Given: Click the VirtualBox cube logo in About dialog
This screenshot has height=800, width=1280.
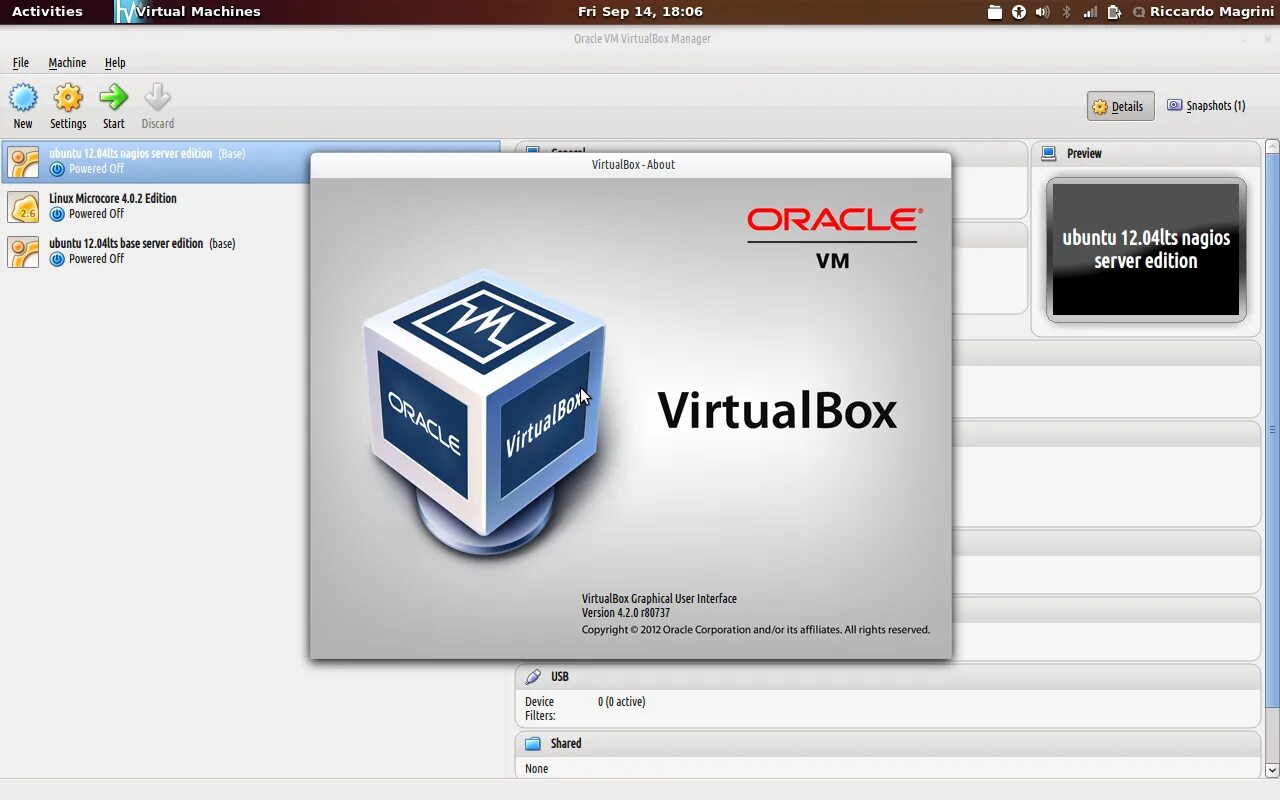Looking at the screenshot, I should (x=487, y=410).
